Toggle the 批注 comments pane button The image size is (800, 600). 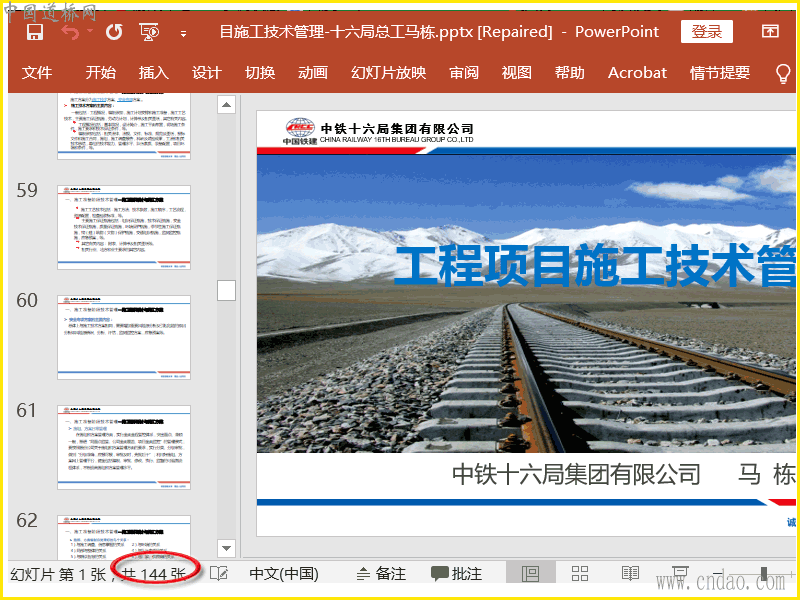[x=457, y=574]
